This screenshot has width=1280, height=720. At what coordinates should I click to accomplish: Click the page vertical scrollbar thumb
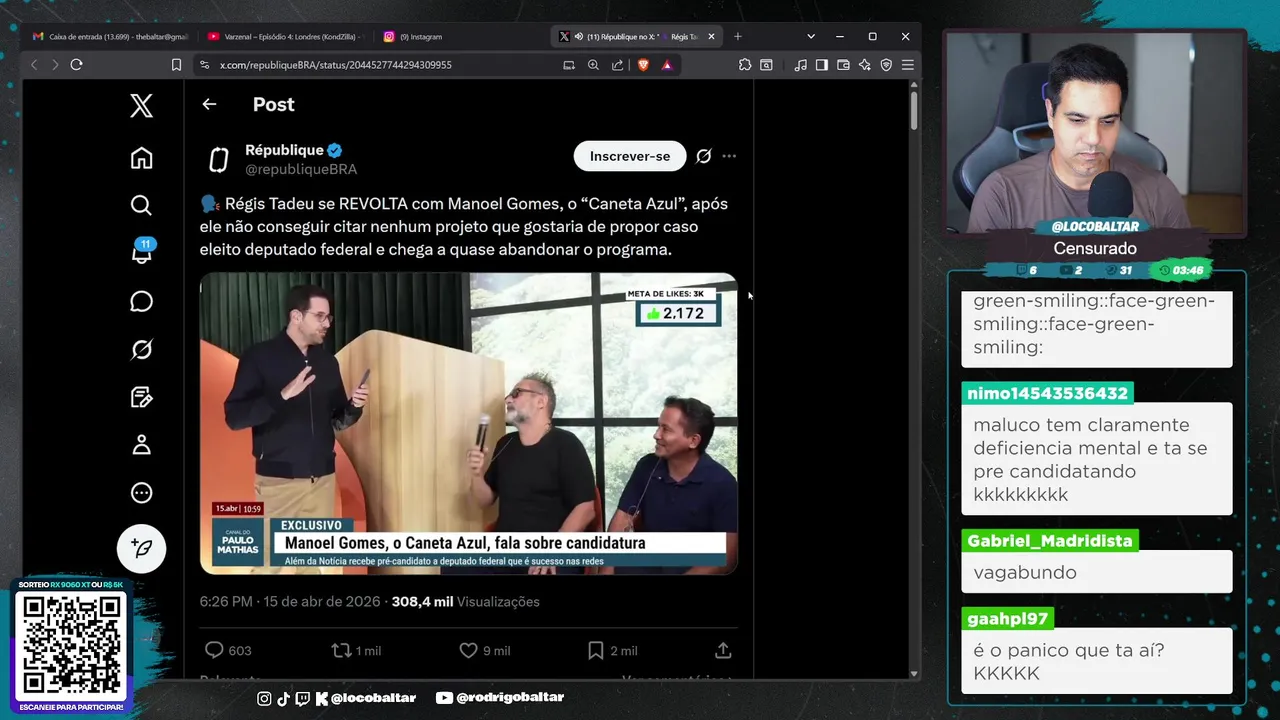coord(914,111)
